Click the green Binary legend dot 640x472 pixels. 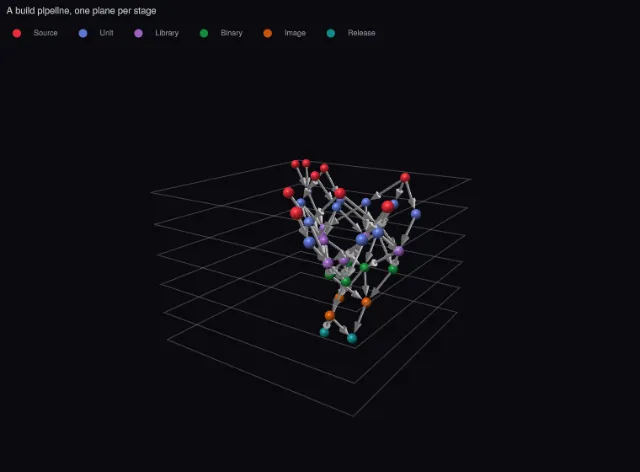point(204,33)
